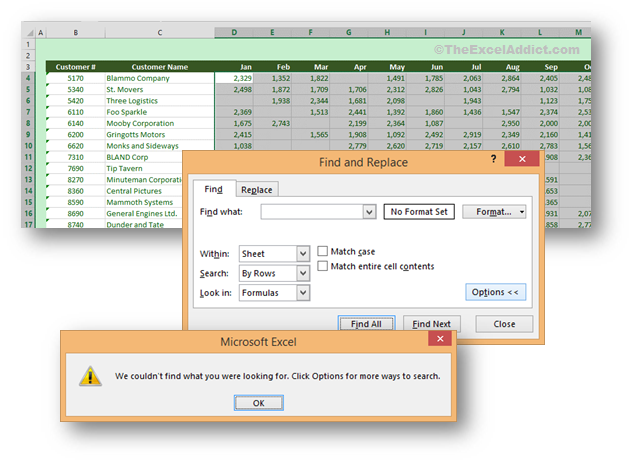Image resolution: width=633 pixels, height=464 pixels.
Task: Tick Match entire cell contents checkbox
Action: pyautogui.click(x=322, y=266)
